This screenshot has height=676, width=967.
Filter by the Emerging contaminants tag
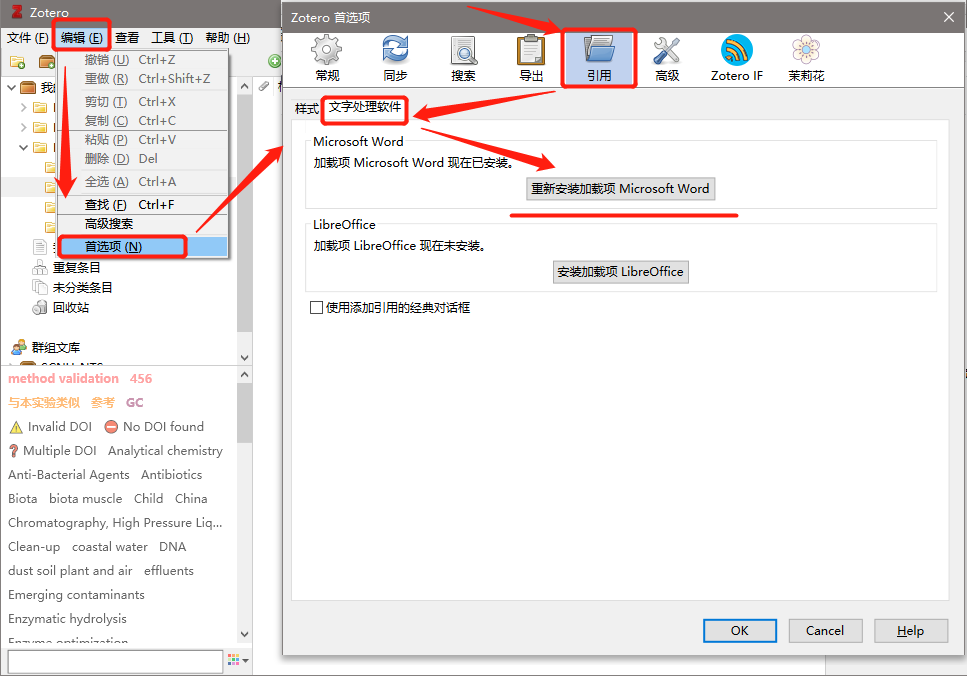(76, 595)
